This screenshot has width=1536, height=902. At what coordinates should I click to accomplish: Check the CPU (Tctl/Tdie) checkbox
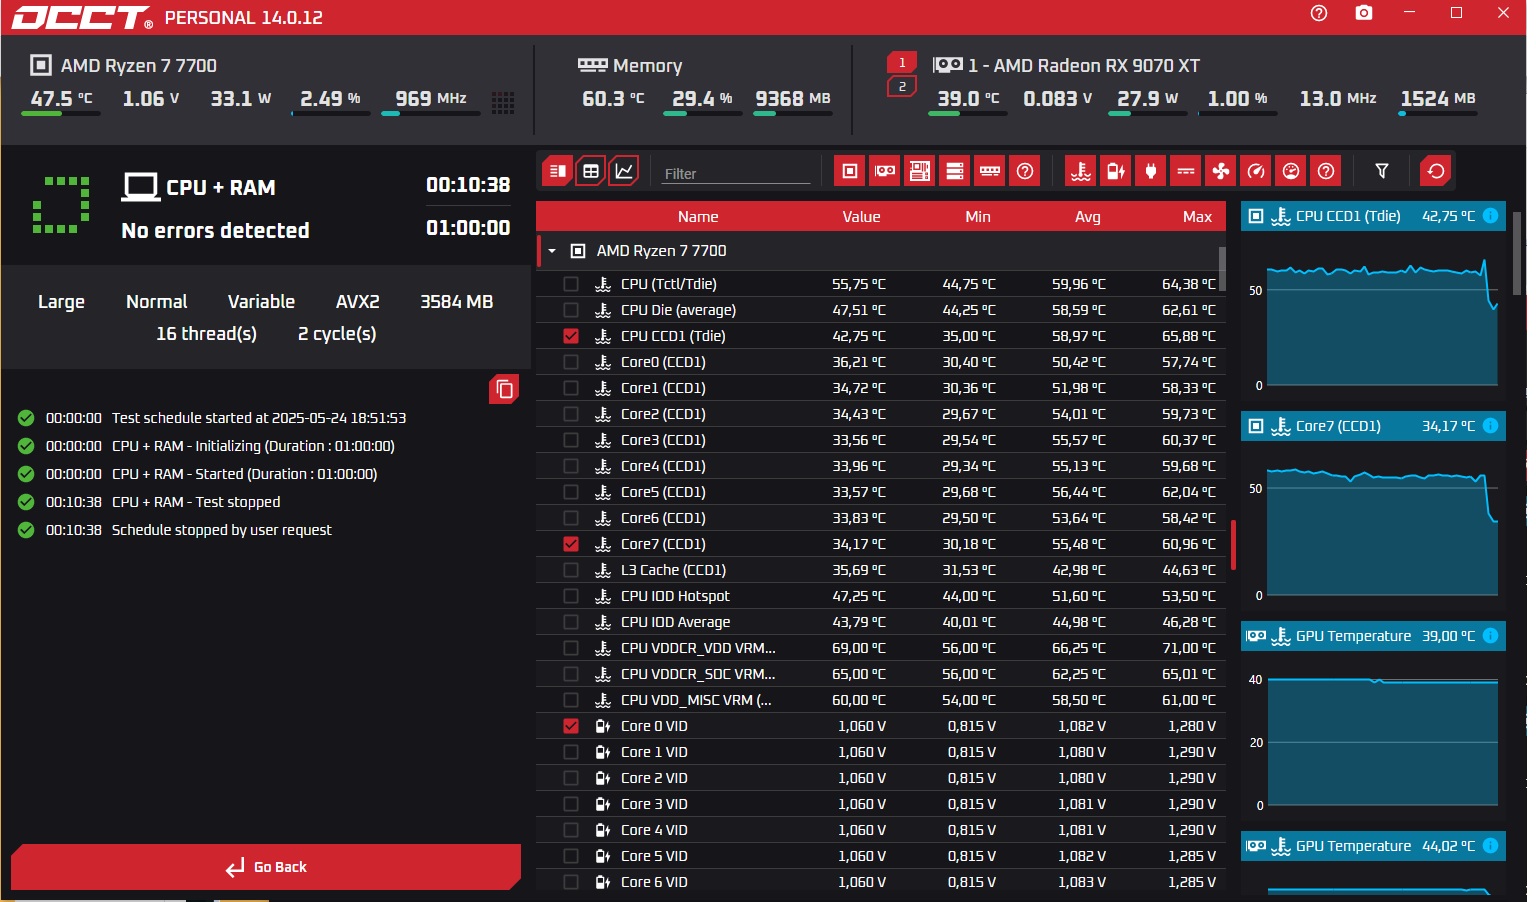coord(571,284)
